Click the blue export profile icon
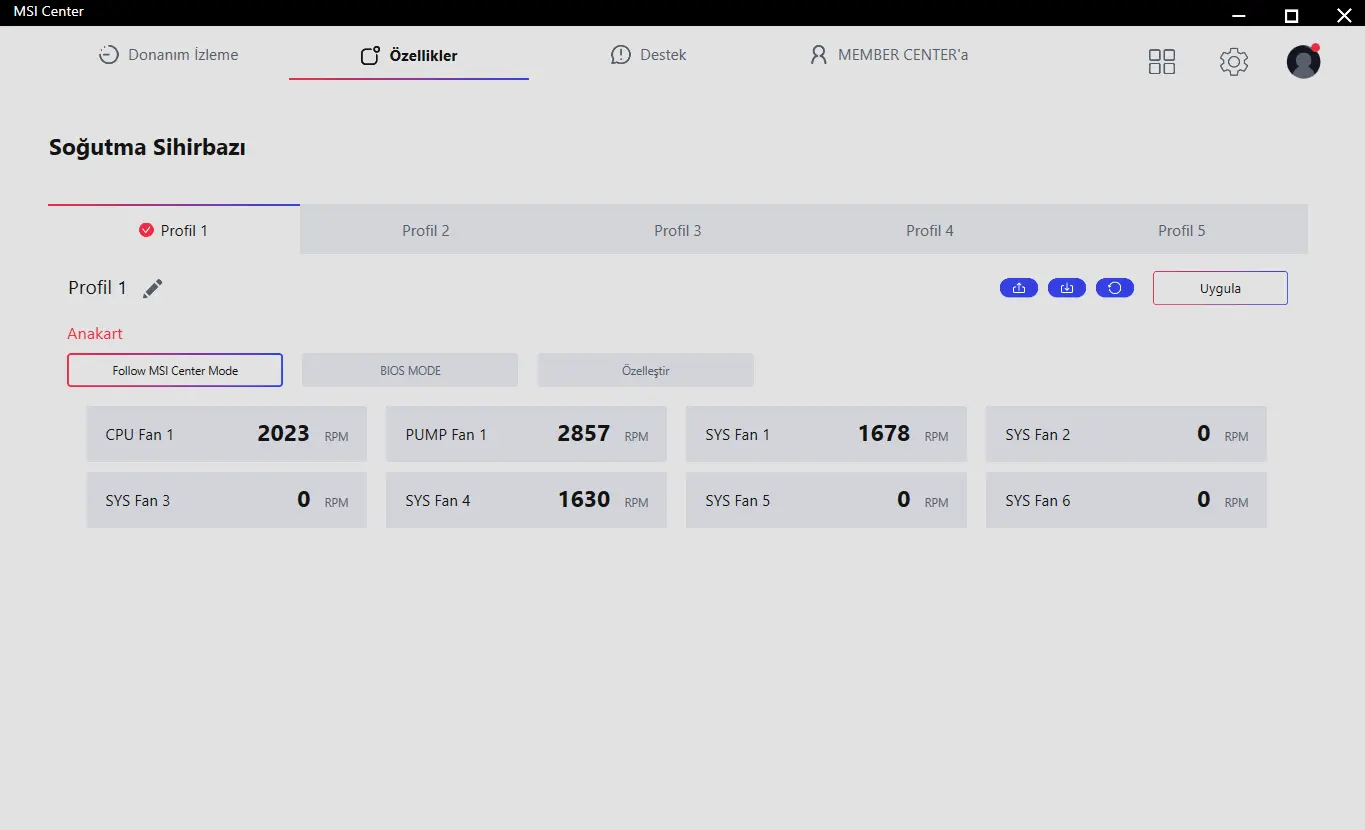 coord(1019,288)
